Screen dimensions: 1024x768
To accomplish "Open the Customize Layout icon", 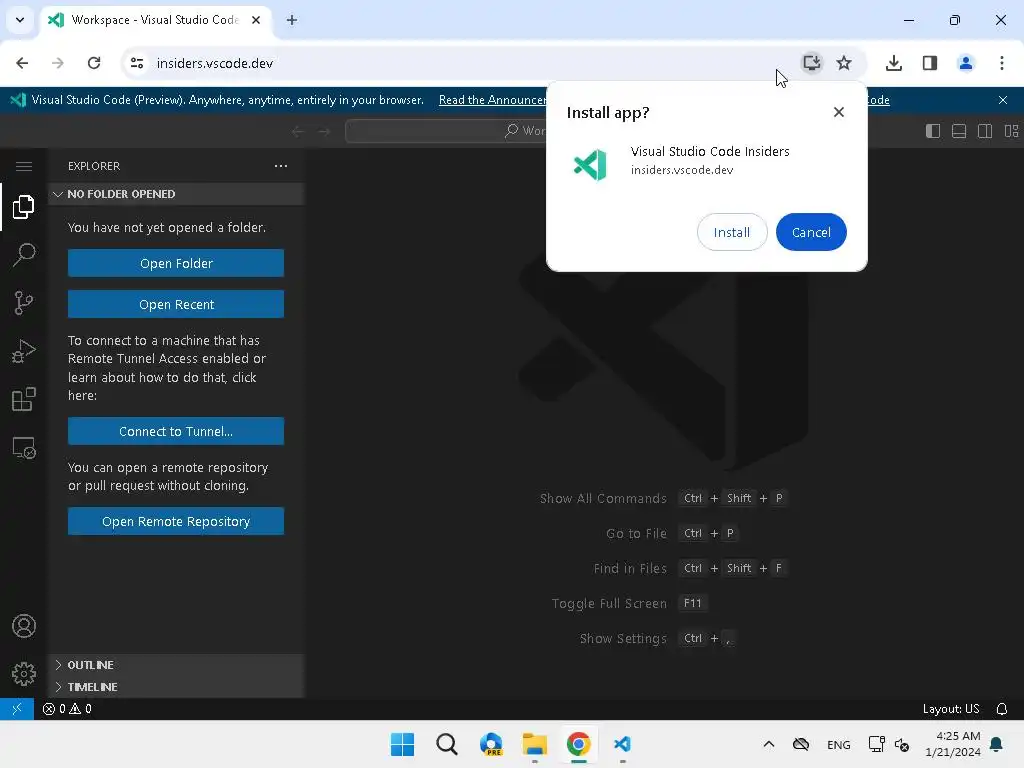I will click(1011, 131).
